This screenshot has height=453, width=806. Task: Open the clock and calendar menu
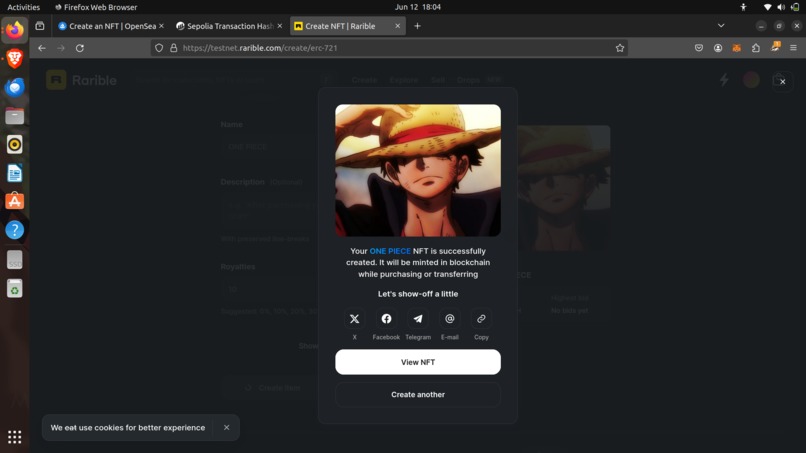[417, 7]
